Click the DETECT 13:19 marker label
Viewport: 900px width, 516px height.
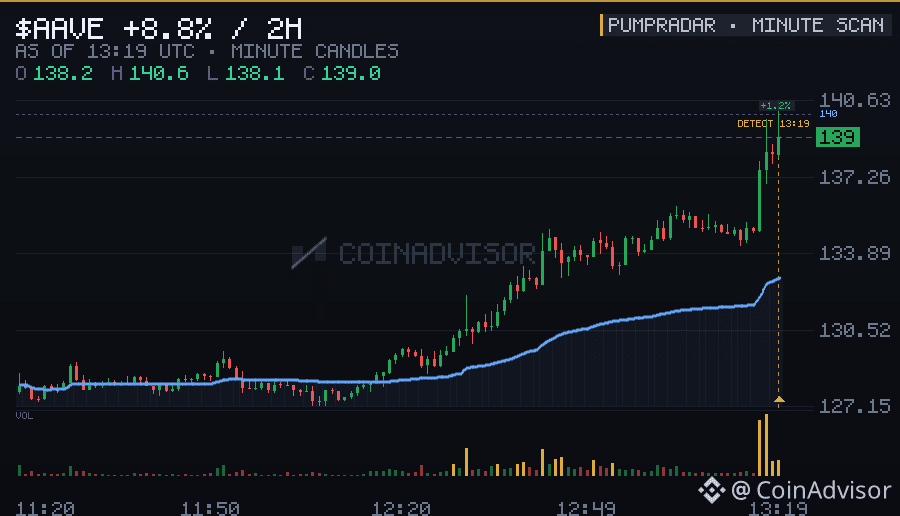[x=773, y=123]
